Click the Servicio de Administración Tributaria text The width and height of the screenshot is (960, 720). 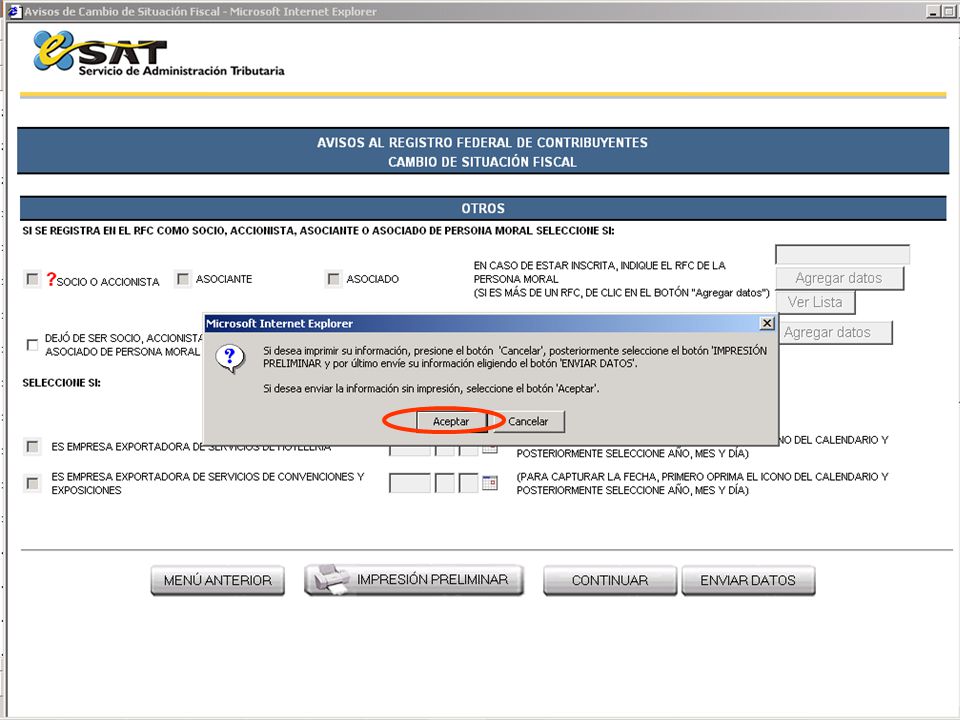click(181, 71)
